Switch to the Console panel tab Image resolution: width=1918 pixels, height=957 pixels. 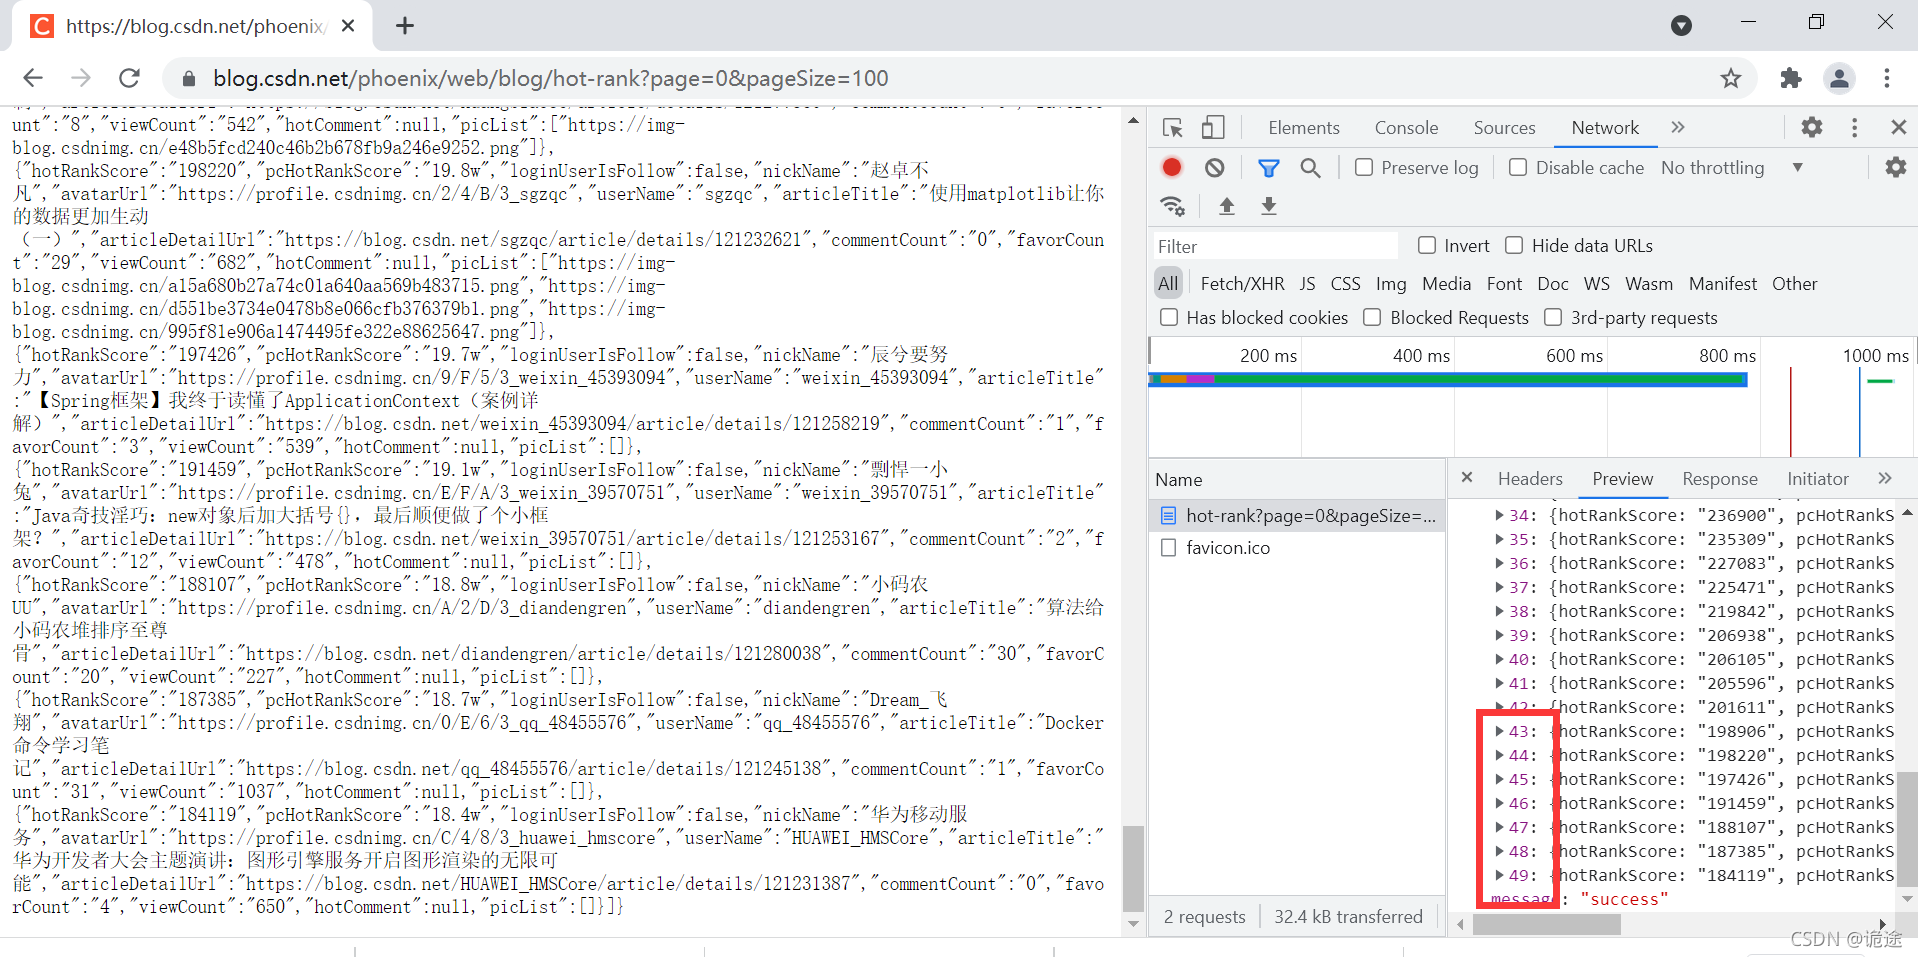[1406, 128]
